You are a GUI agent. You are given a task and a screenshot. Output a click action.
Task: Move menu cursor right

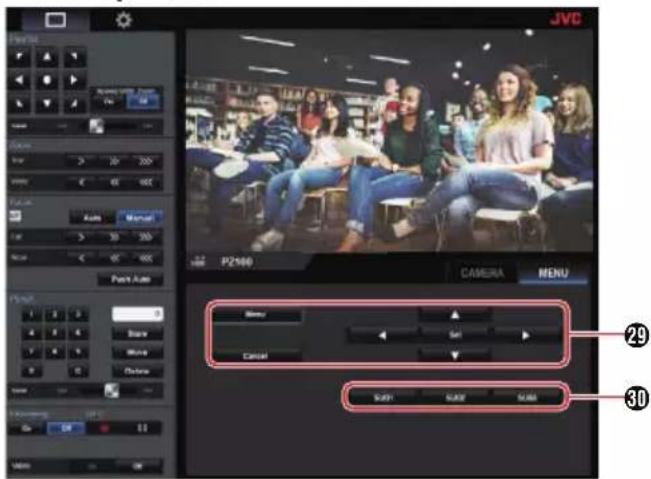click(x=526, y=335)
